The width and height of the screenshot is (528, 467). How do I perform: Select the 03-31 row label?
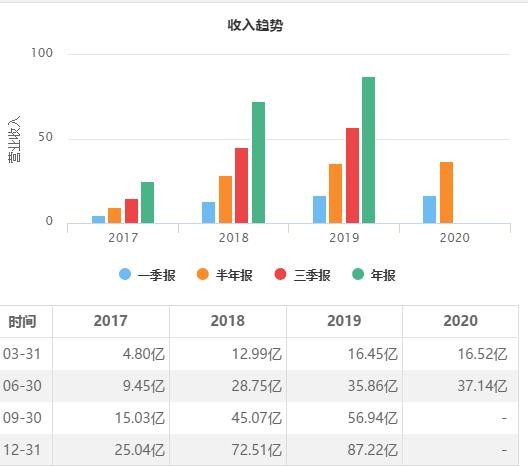coord(22,354)
